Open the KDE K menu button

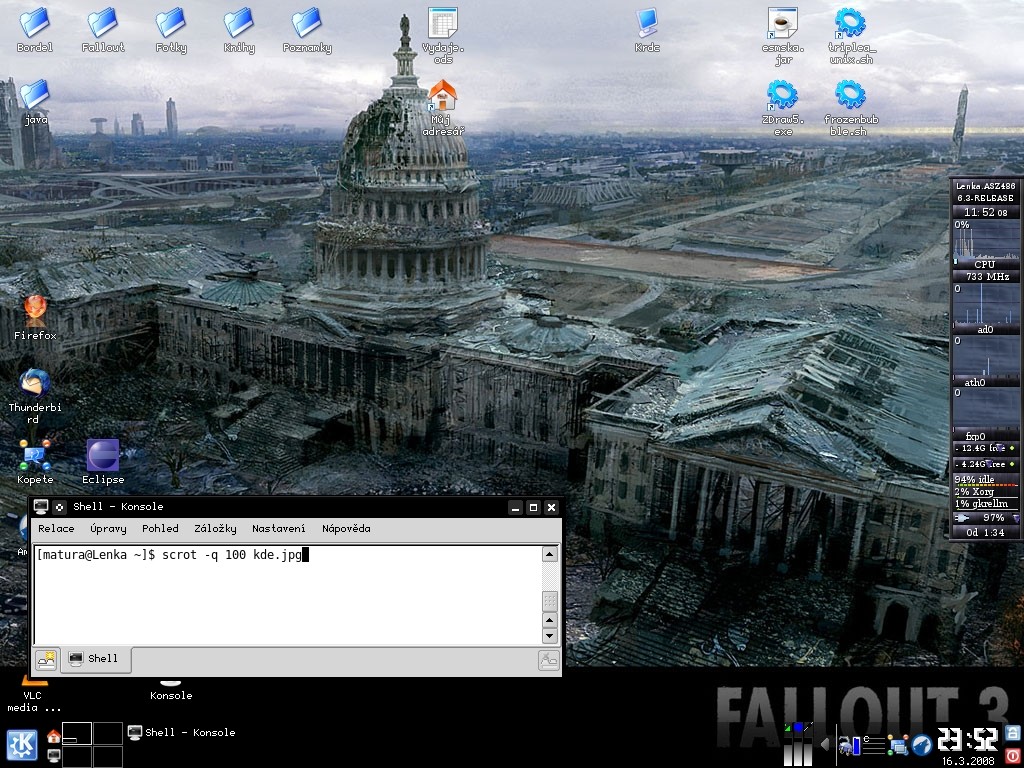click(x=22, y=745)
